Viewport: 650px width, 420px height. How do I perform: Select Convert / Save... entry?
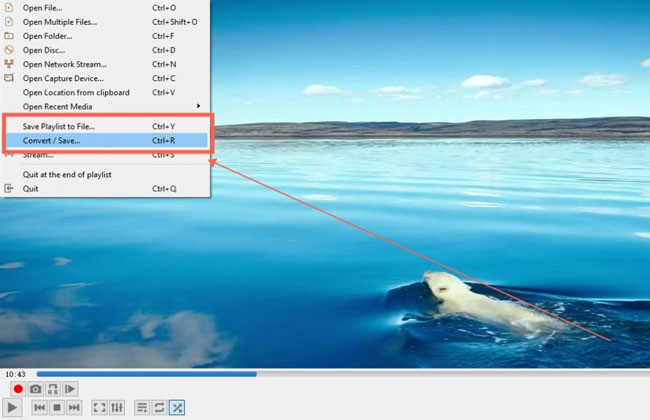(x=105, y=141)
